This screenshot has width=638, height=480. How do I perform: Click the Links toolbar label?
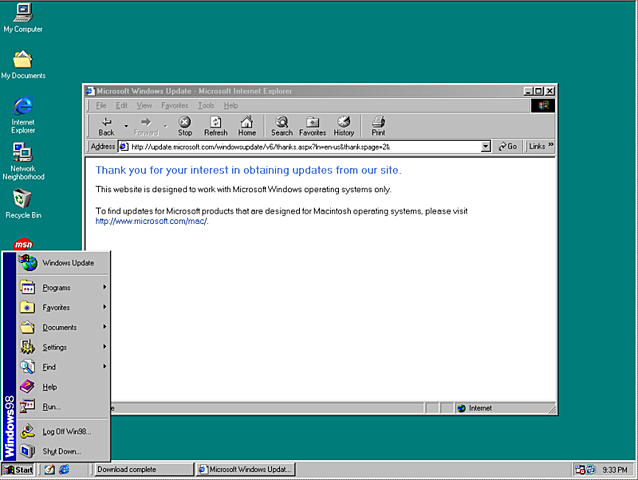point(537,146)
